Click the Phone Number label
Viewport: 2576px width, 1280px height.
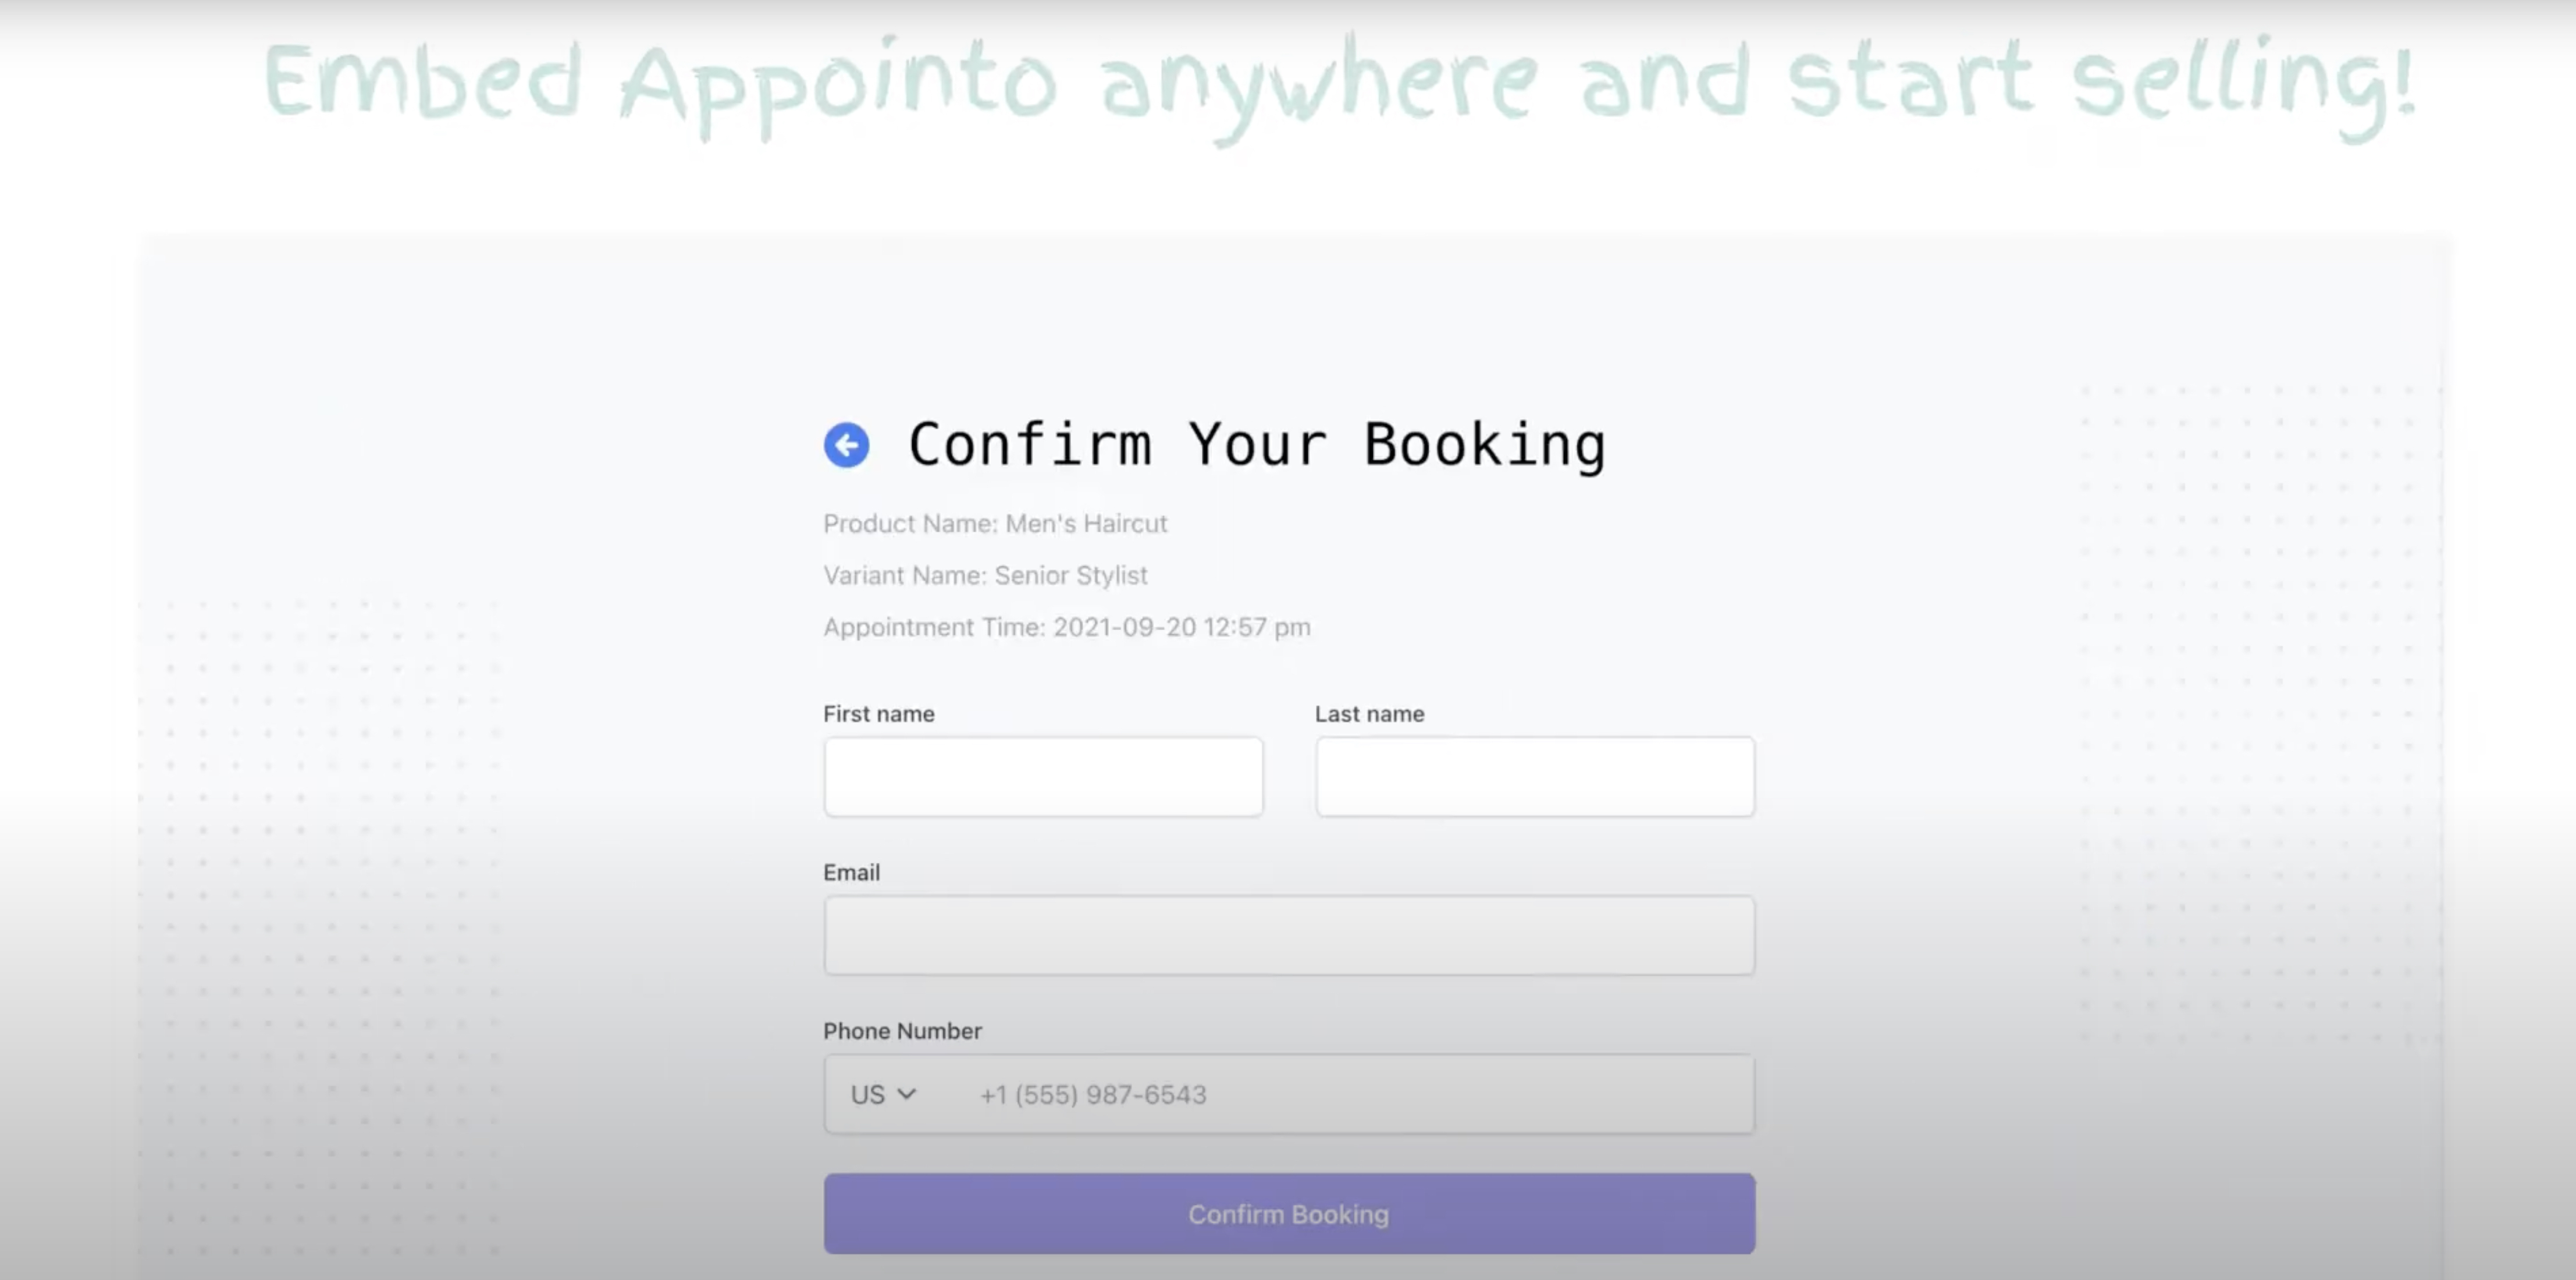point(902,1031)
